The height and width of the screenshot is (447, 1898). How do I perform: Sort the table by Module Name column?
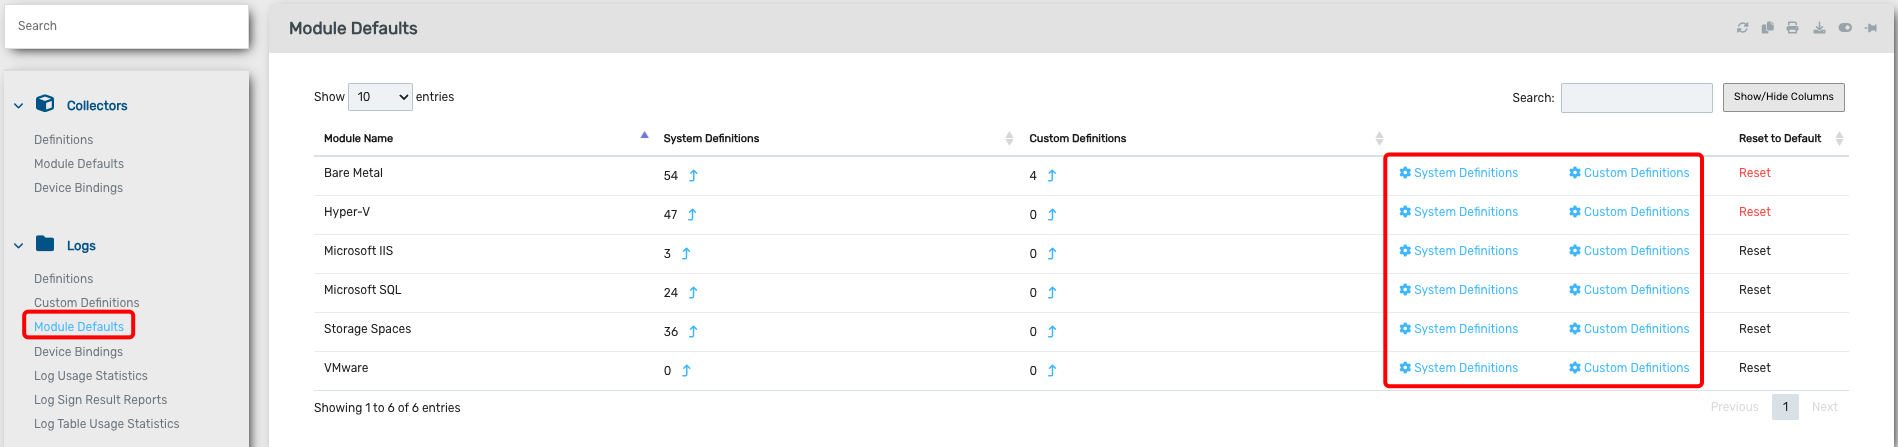pos(358,138)
